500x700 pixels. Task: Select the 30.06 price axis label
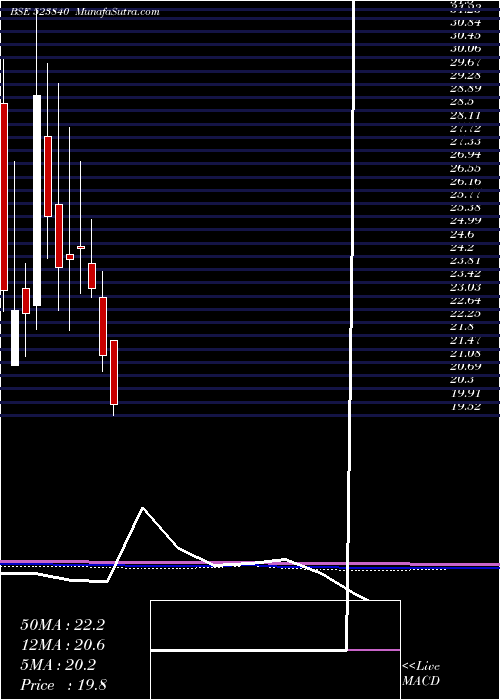(x=465, y=49)
